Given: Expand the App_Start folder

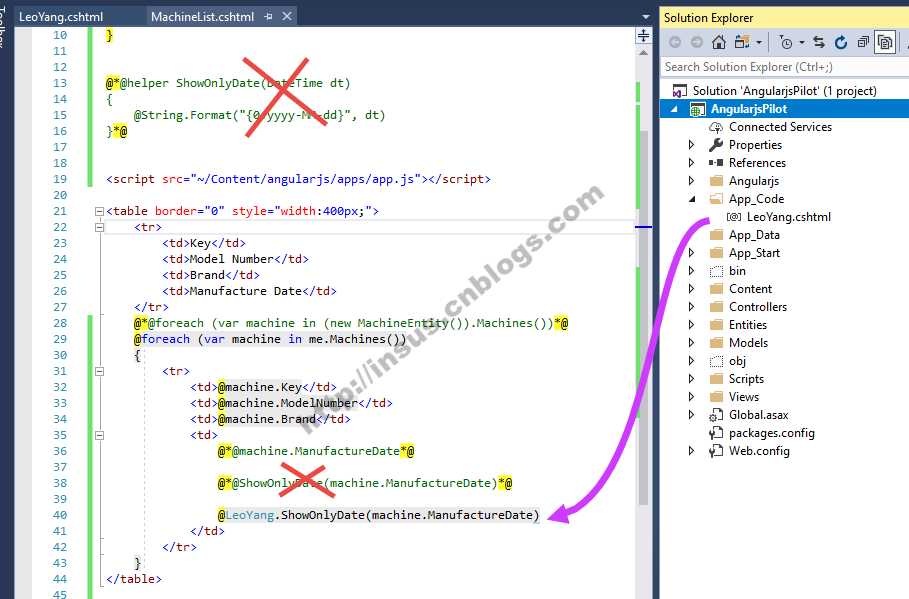Looking at the screenshot, I should (x=691, y=252).
